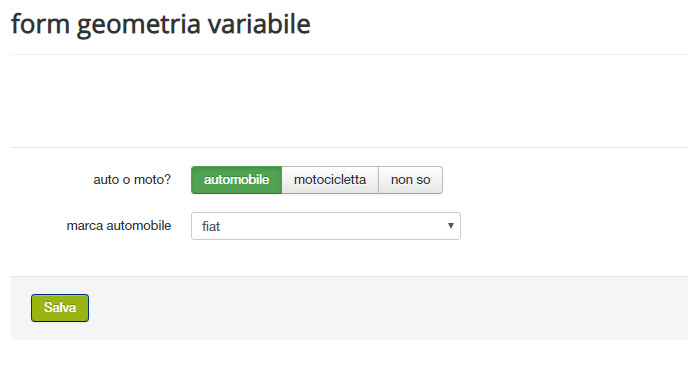Click the word 'variabile' in the title
The height and width of the screenshot is (374, 700).
pyautogui.click(x=259, y=24)
